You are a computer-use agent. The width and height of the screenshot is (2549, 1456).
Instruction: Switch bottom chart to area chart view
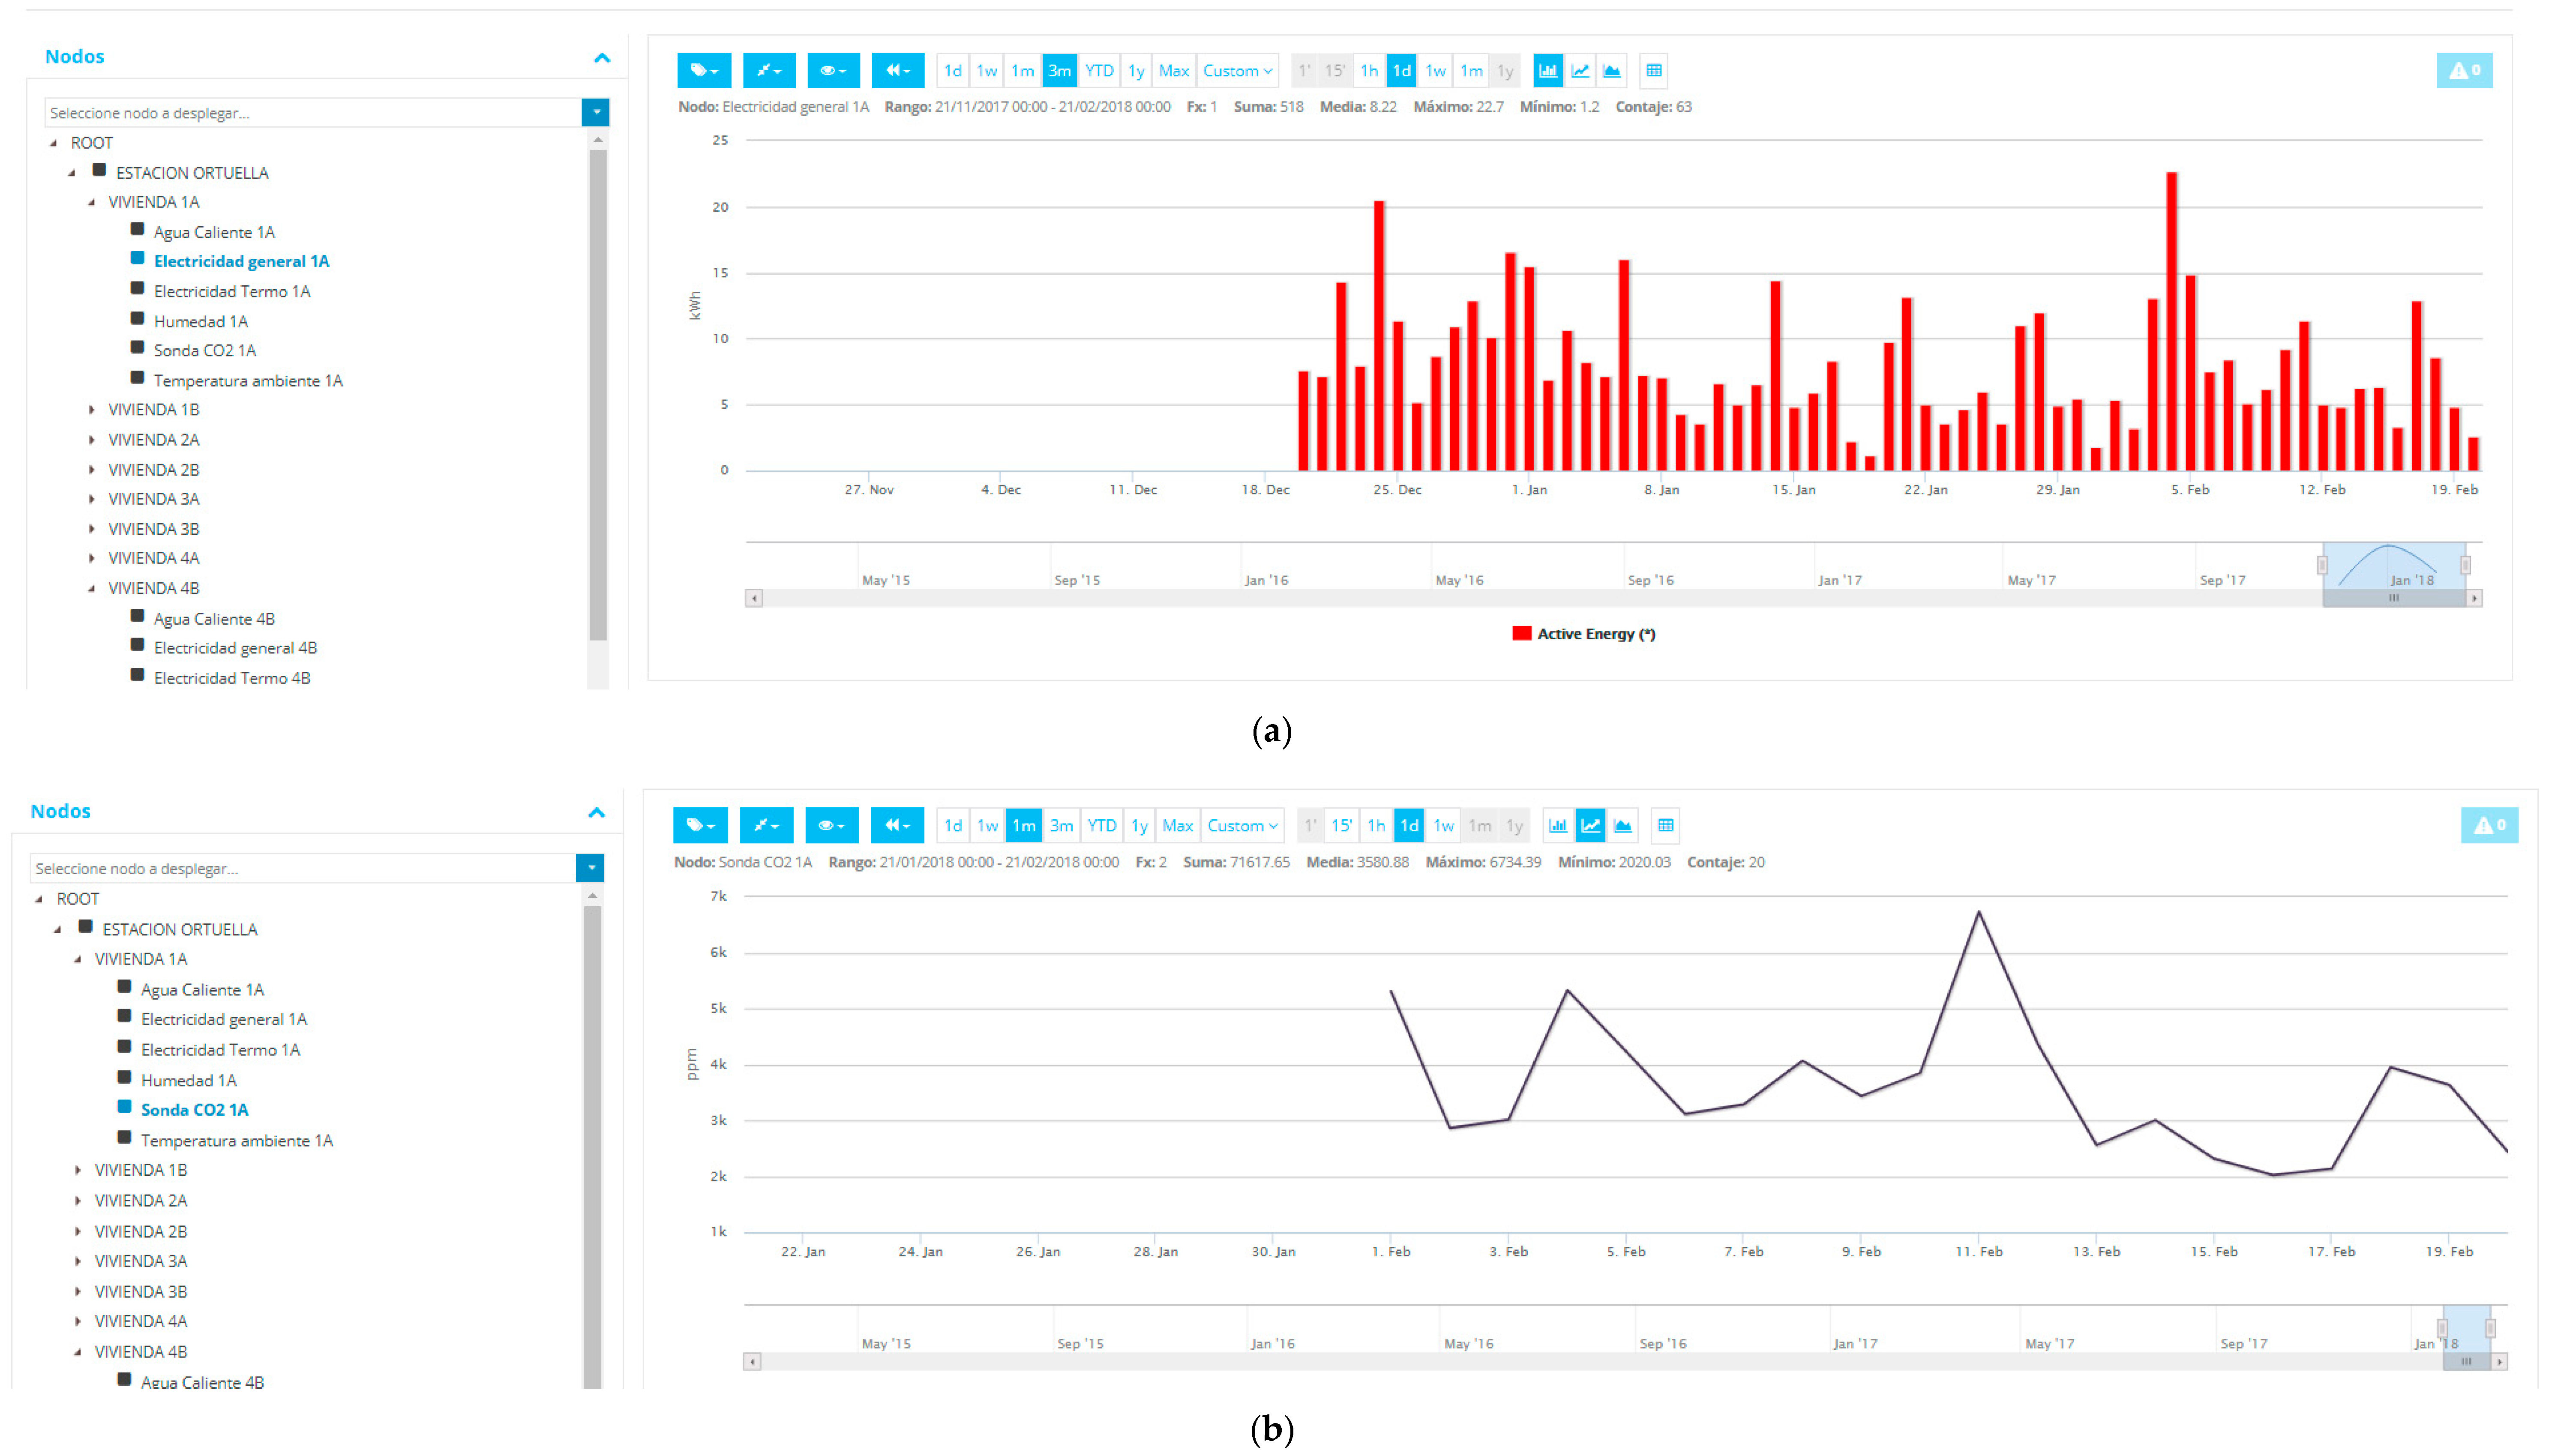1623,825
